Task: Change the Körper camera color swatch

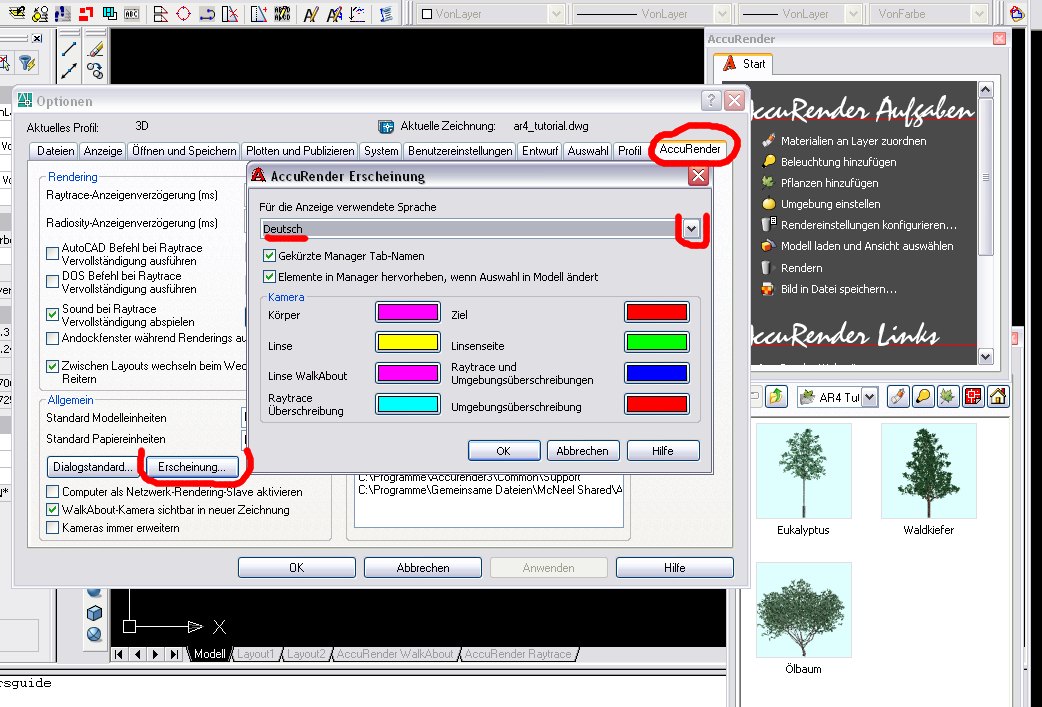Action: tap(408, 312)
